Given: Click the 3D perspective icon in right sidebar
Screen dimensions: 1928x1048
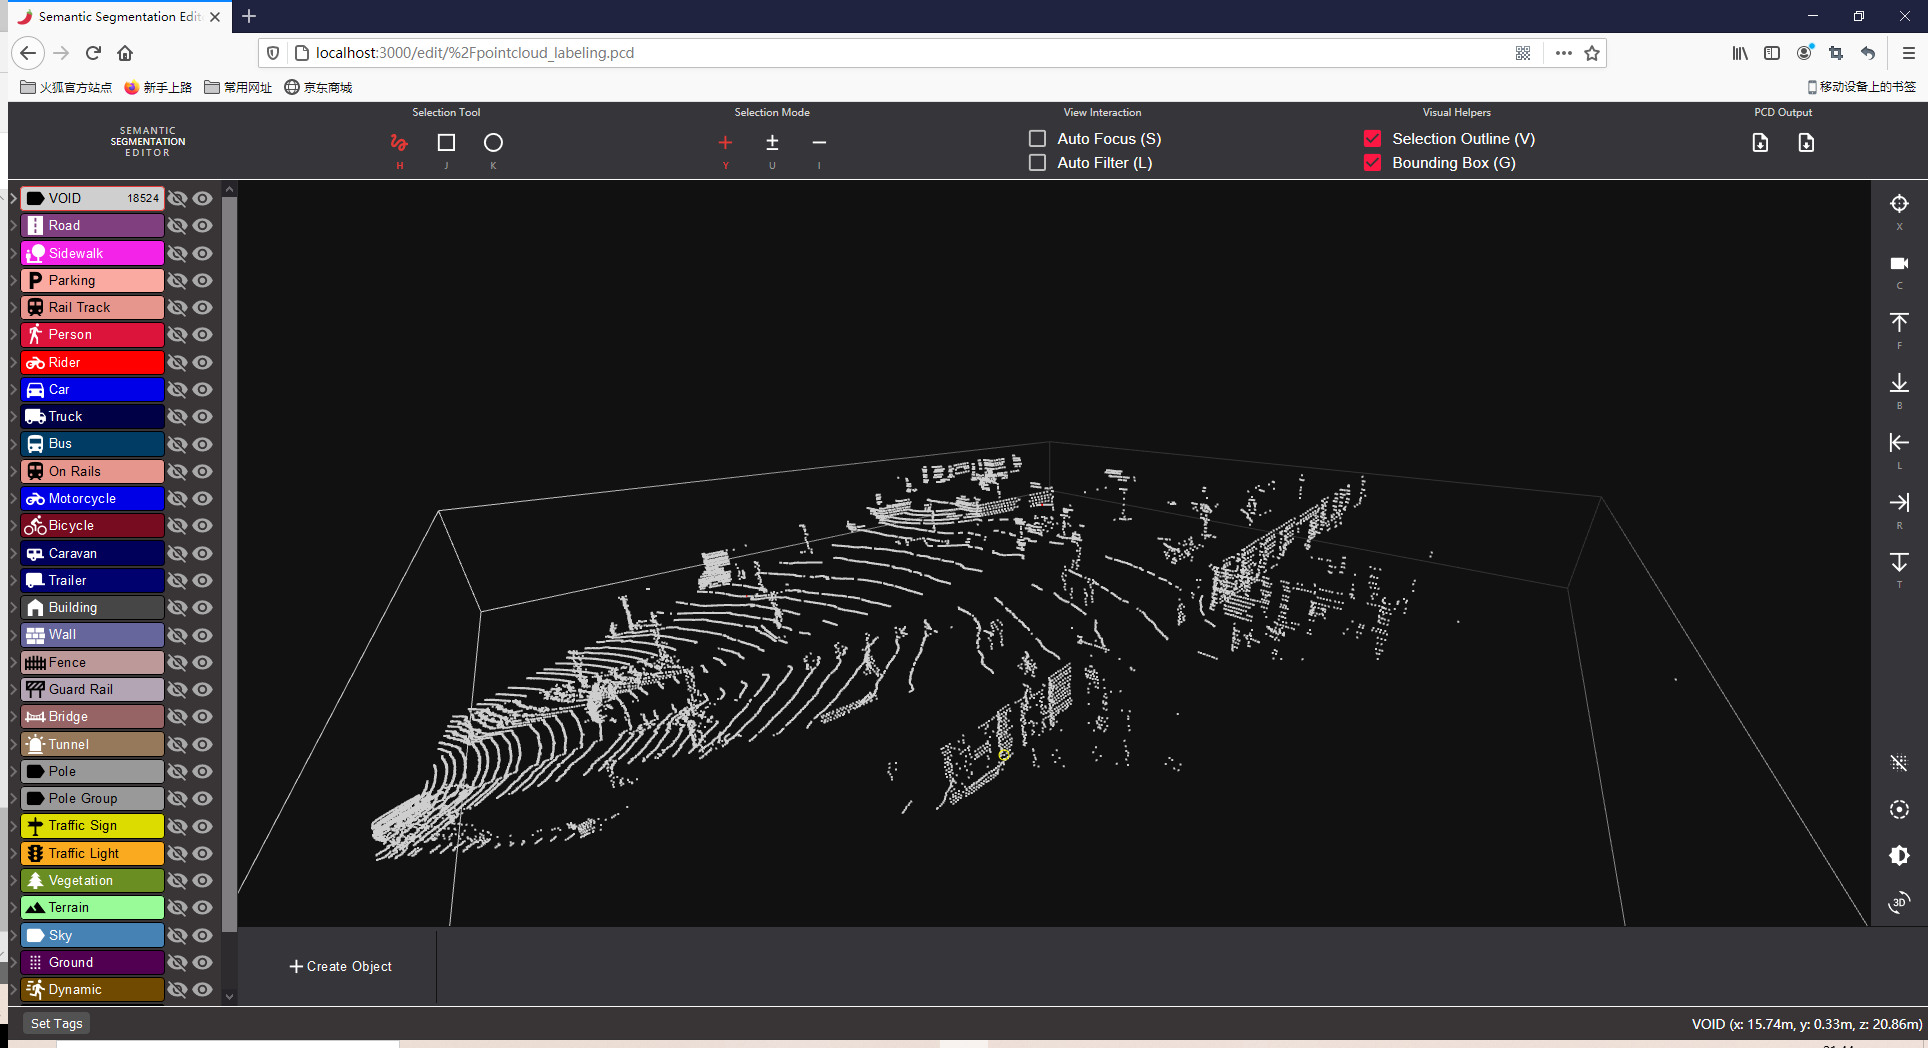Looking at the screenshot, I should (x=1898, y=903).
